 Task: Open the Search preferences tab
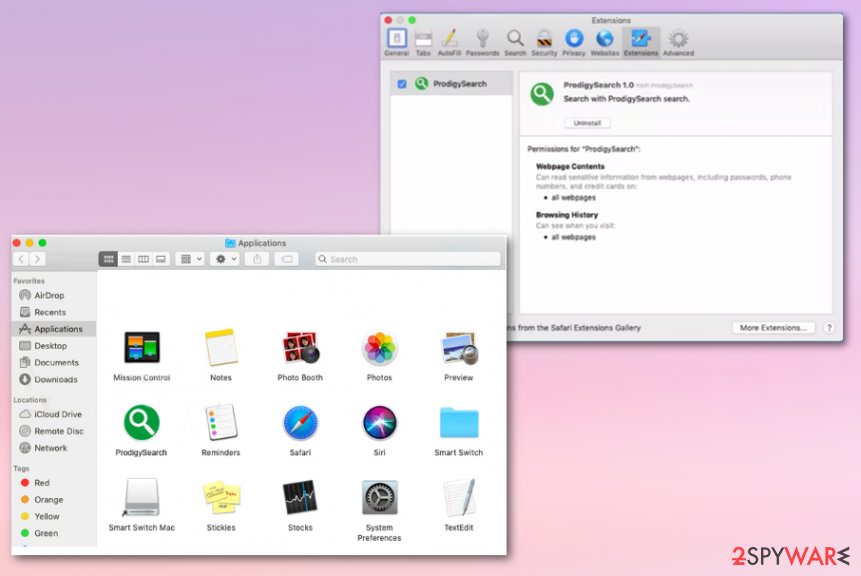click(x=515, y=43)
